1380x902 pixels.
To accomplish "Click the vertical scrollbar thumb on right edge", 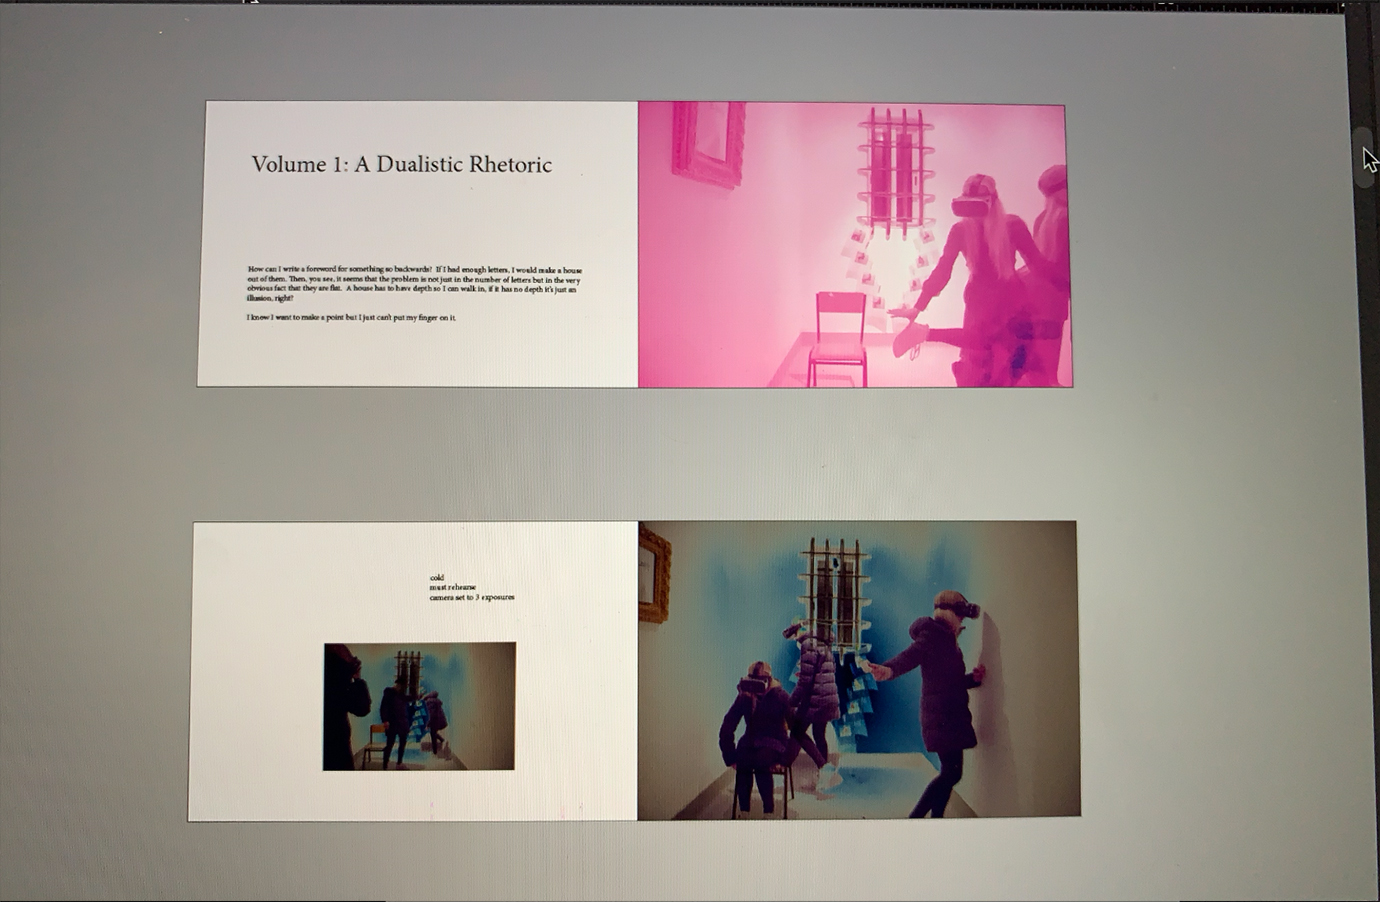I will [1362, 158].
